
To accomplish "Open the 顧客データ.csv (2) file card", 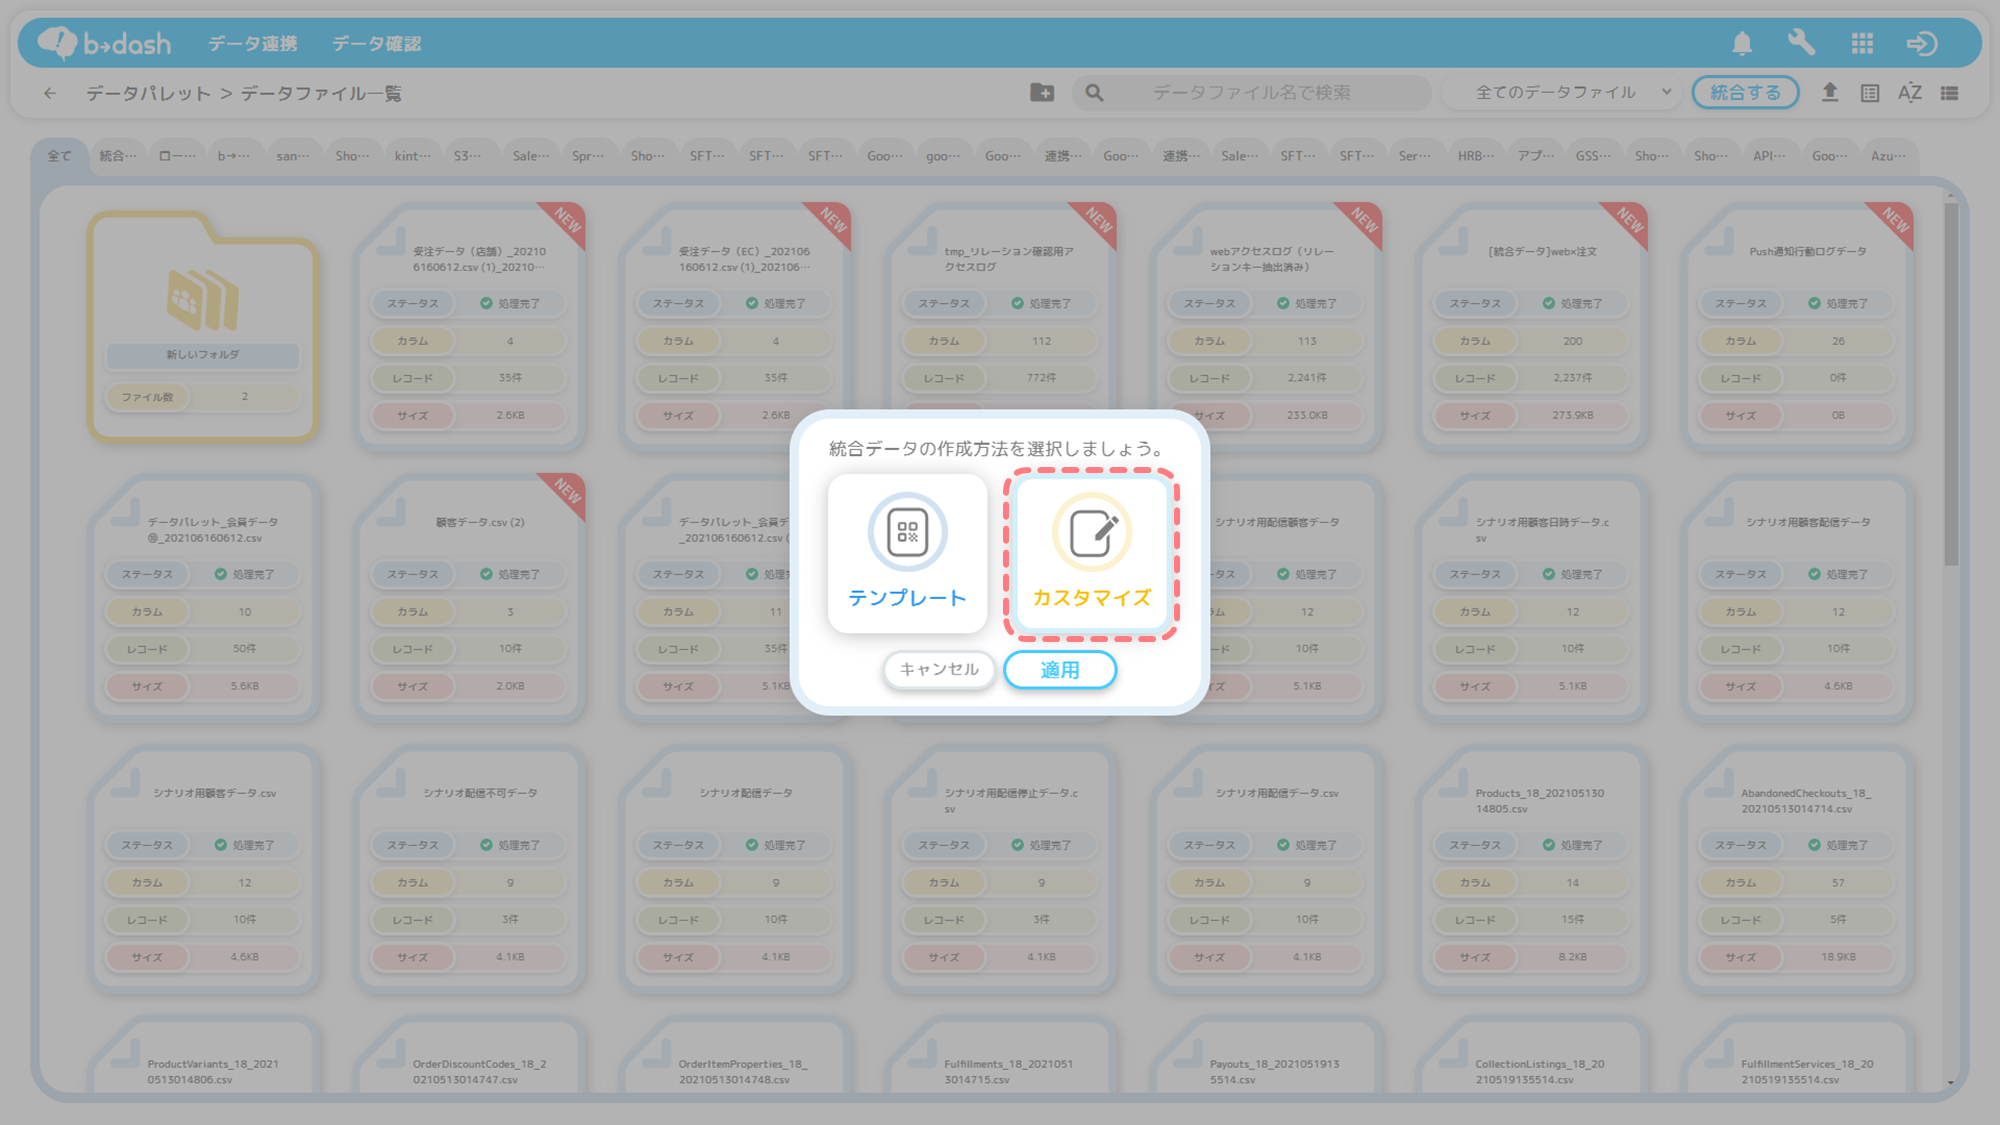I will [470, 597].
